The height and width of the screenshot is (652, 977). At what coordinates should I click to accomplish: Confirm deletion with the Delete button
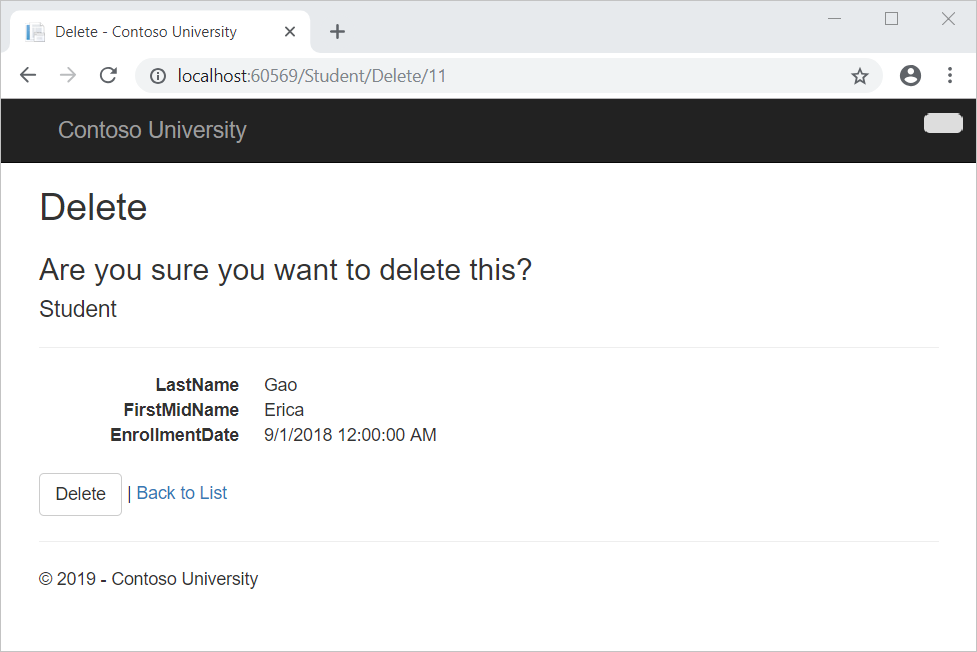click(x=80, y=493)
